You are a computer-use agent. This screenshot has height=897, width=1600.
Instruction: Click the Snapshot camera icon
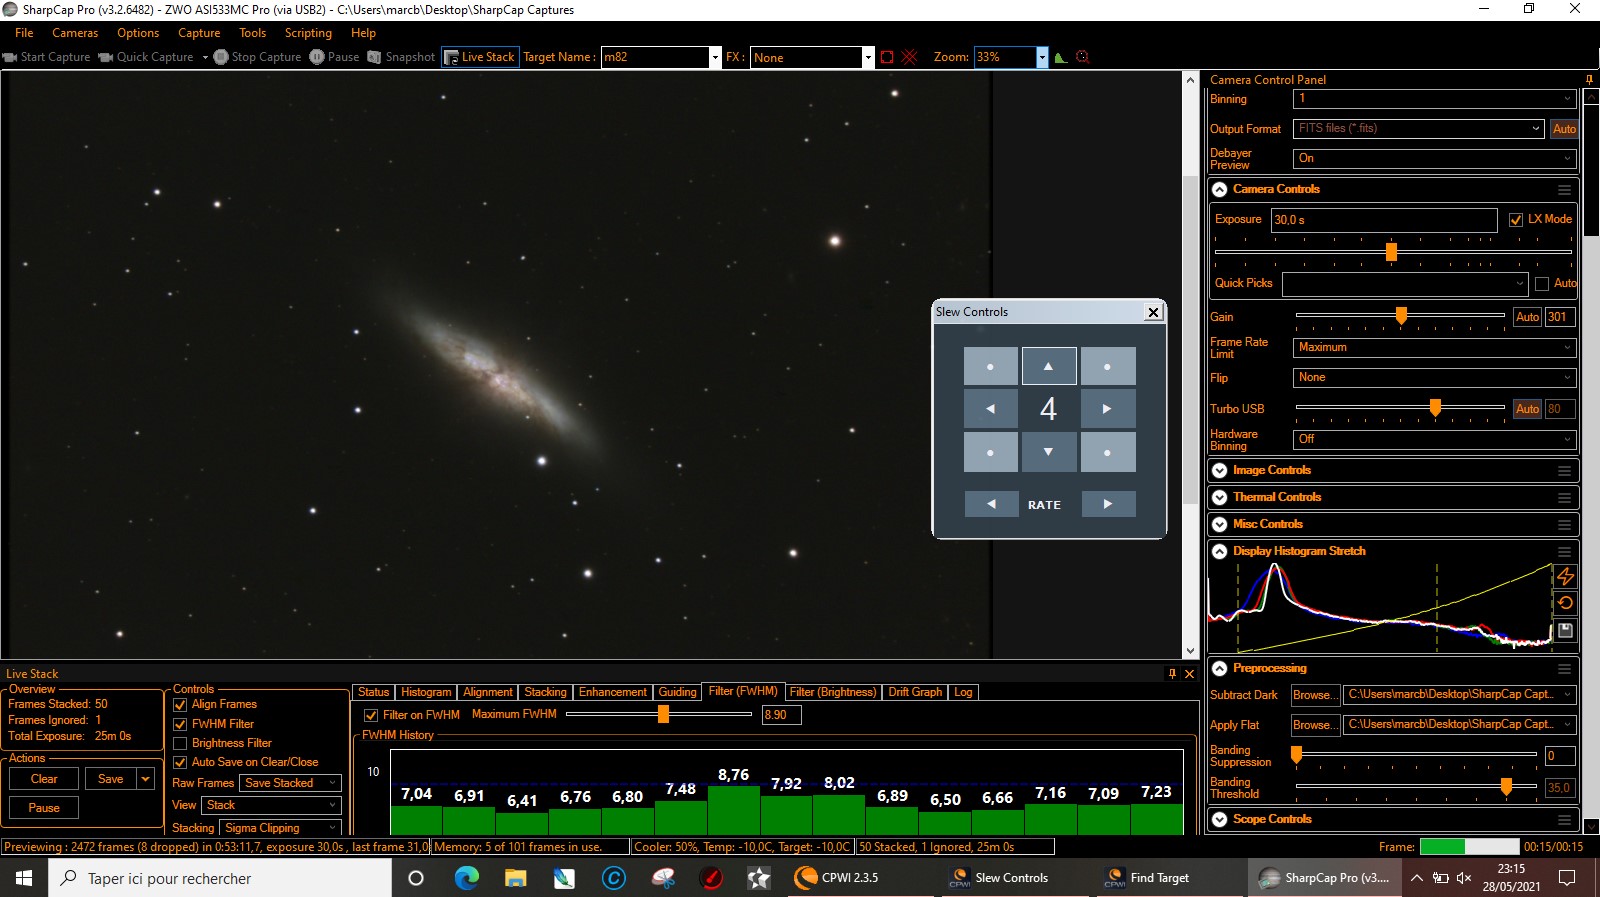(x=374, y=57)
